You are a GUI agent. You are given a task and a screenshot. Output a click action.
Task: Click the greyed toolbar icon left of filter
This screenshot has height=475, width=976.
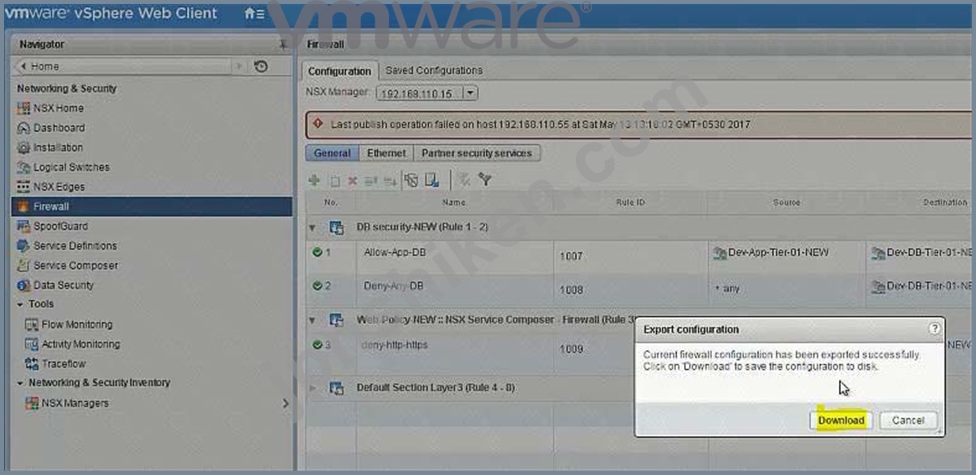pos(464,180)
